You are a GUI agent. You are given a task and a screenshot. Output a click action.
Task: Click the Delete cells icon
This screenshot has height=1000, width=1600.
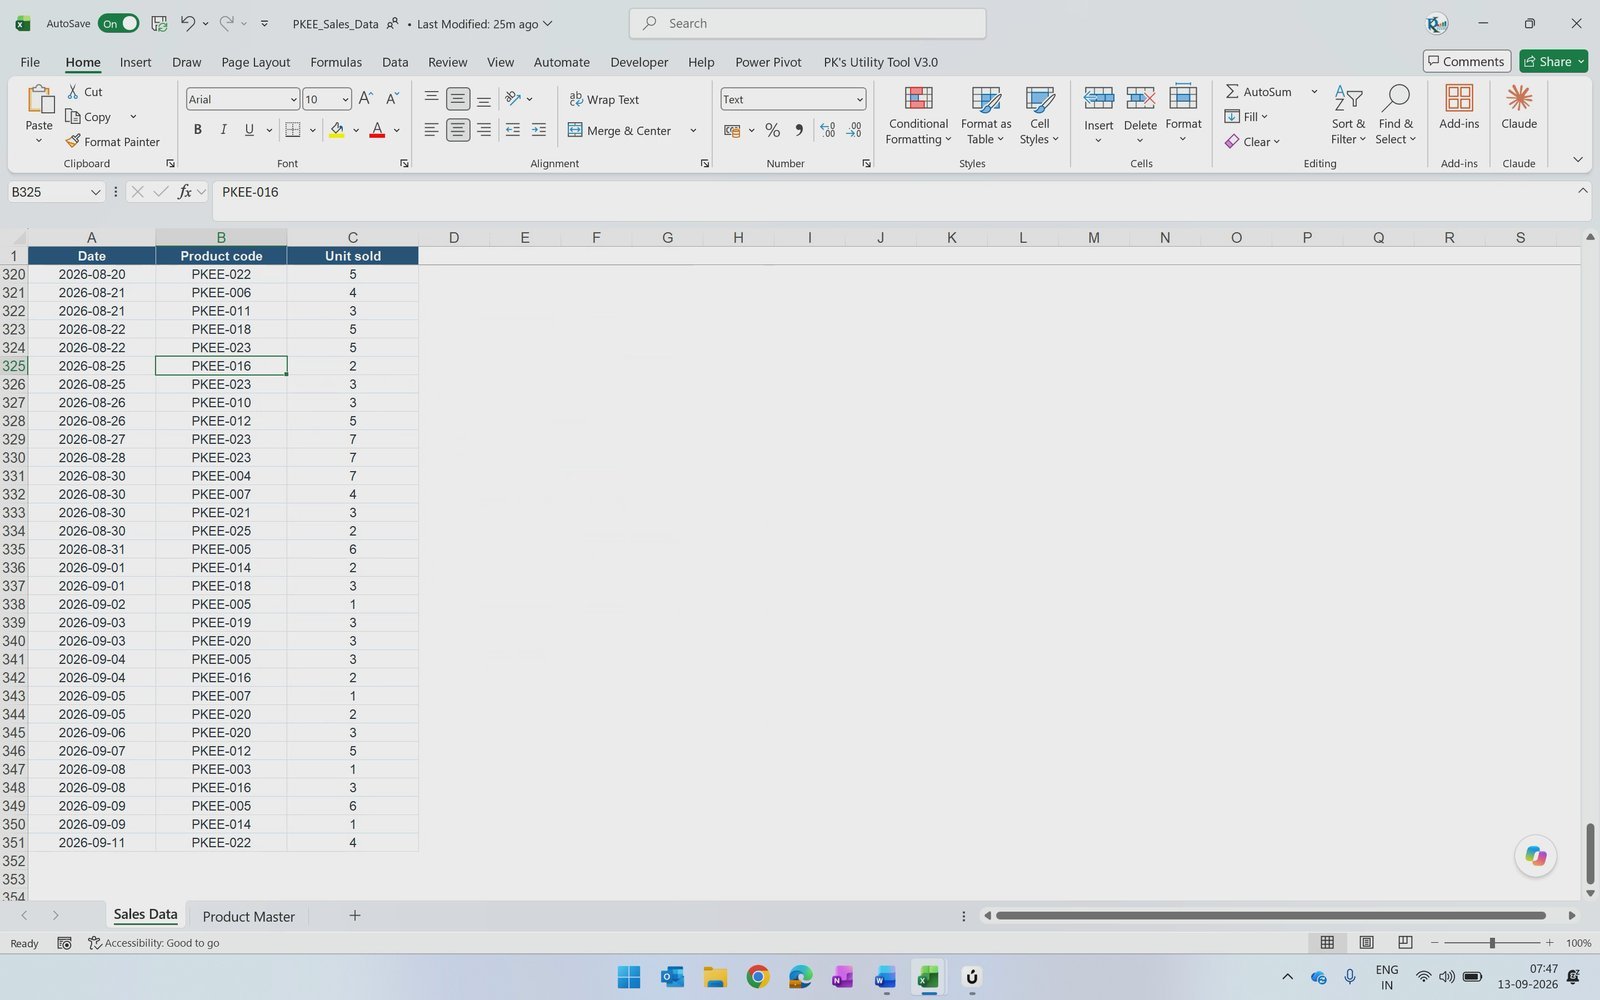pos(1140,98)
